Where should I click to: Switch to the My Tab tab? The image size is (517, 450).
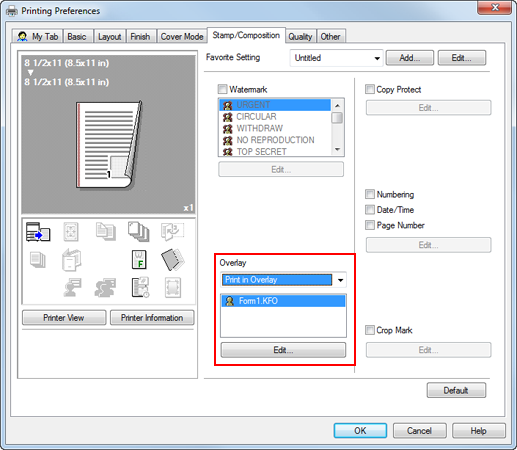pyautogui.click(x=38, y=36)
